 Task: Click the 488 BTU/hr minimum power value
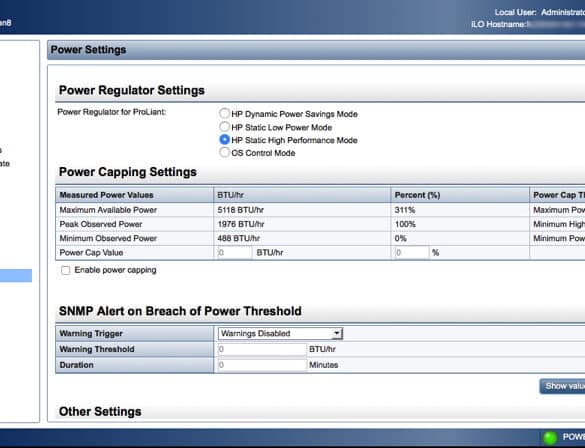[238, 238]
